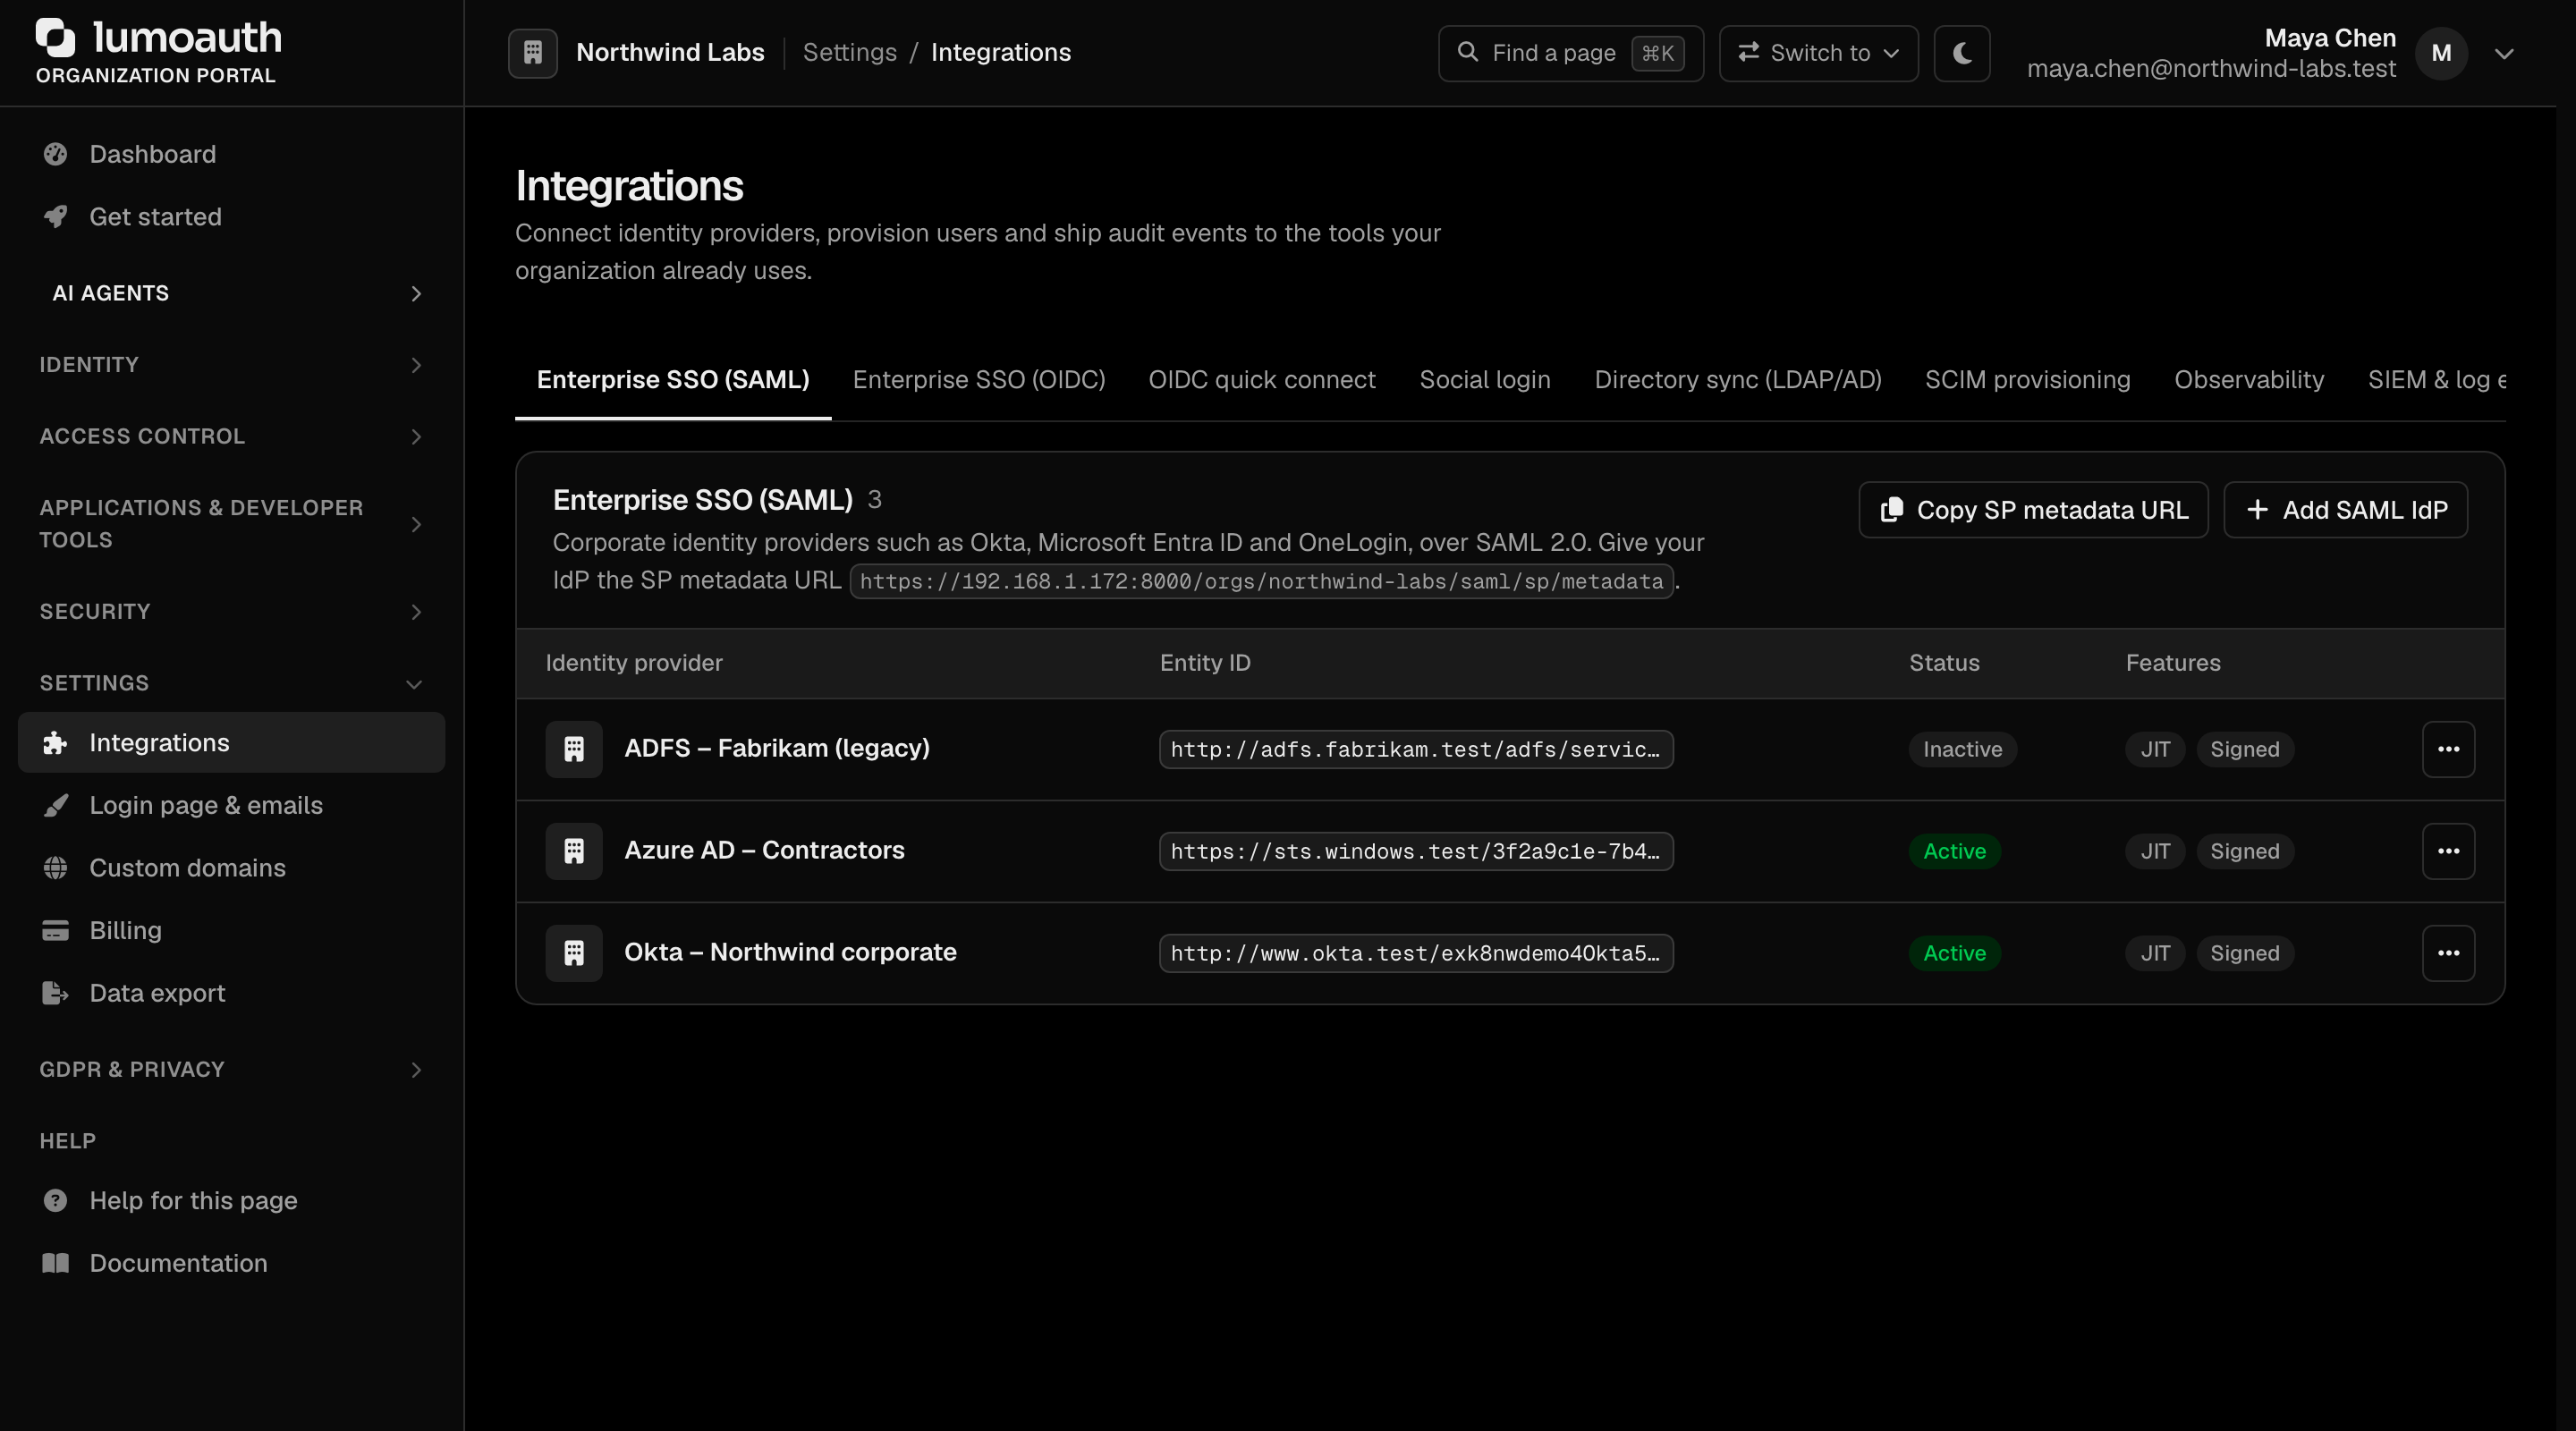The height and width of the screenshot is (1431, 2576).
Task: Click the SP metadata URL code text
Action: [1261, 581]
